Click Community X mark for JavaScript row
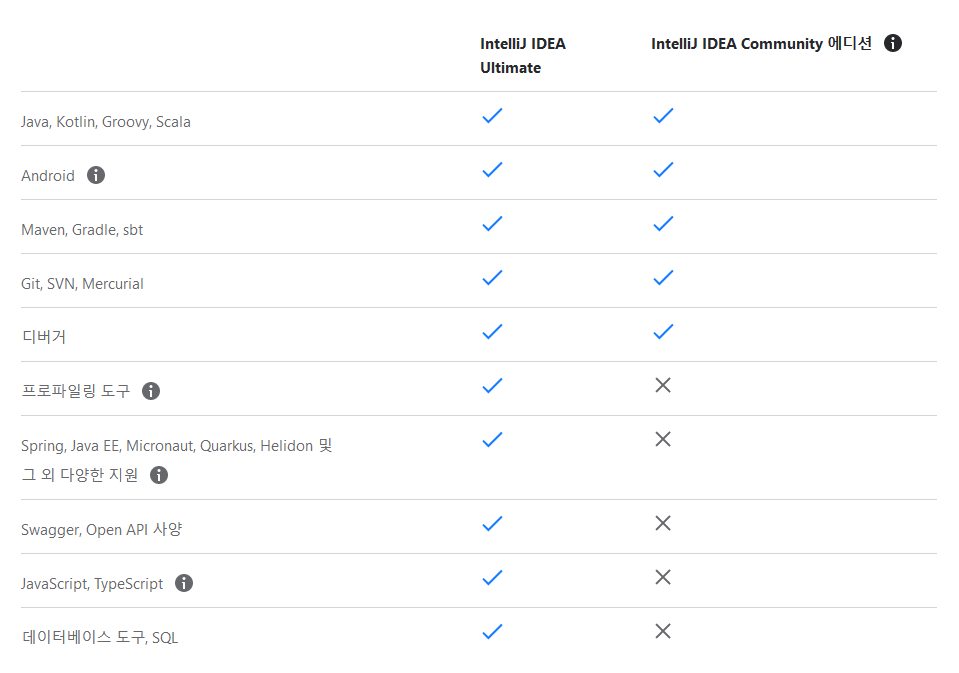Image resolution: width=959 pixels, height=673 pixels. (663, 577)
